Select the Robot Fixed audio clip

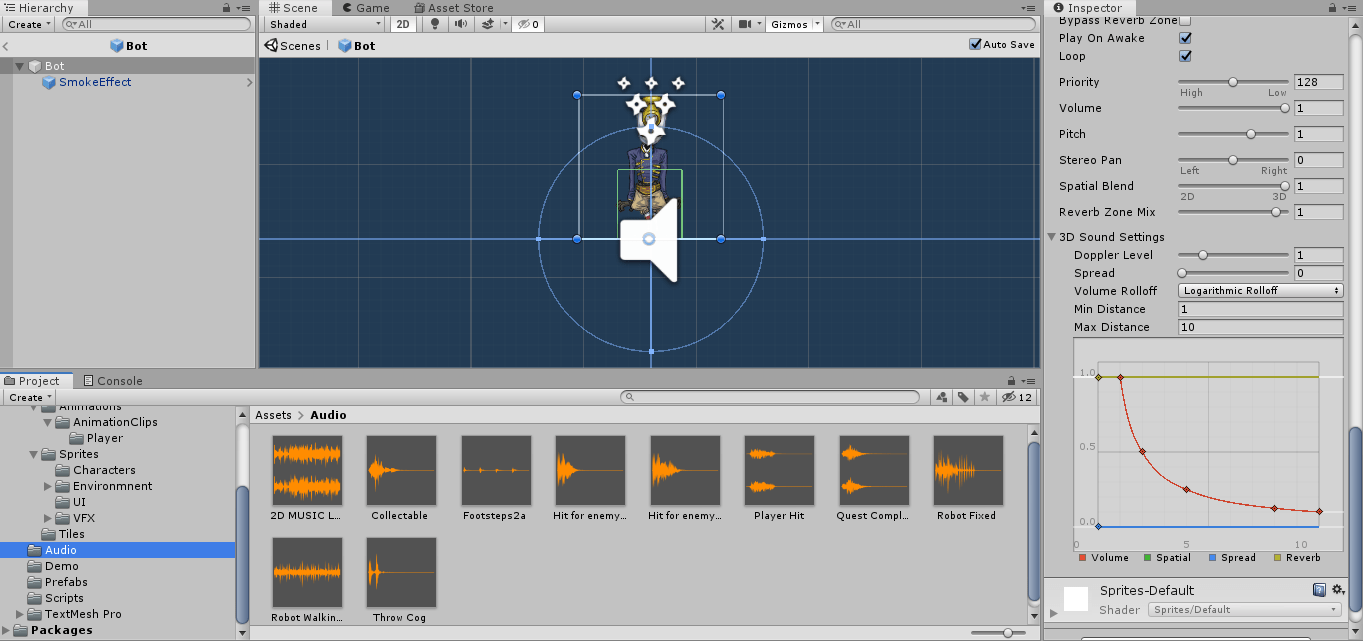[967, 478]
